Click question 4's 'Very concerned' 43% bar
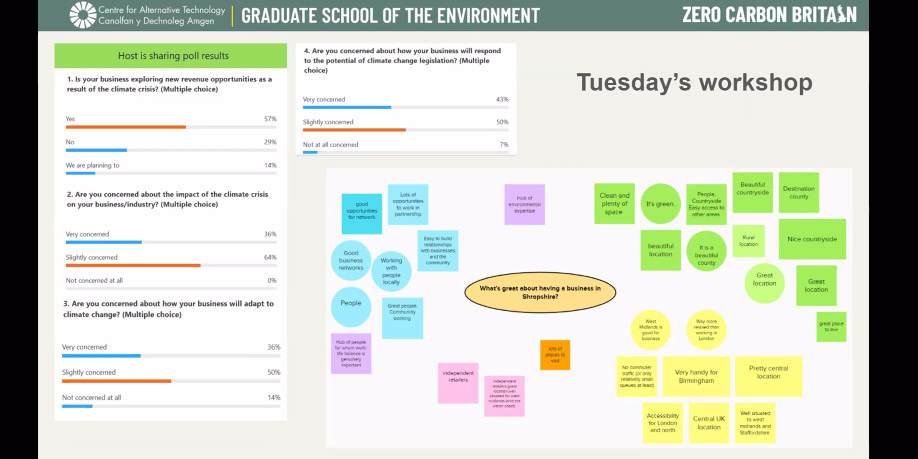This screenshot has width=918, height=459. [x=347, y=107]
